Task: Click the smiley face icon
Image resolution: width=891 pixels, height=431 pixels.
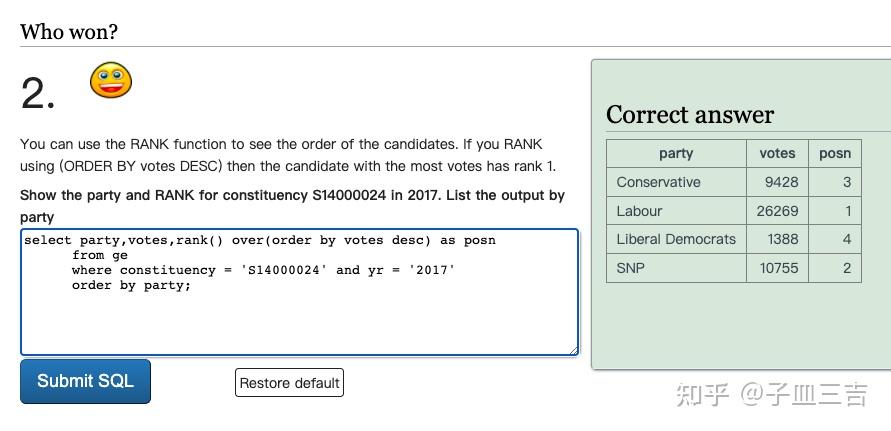Action: tap(110, 80)
